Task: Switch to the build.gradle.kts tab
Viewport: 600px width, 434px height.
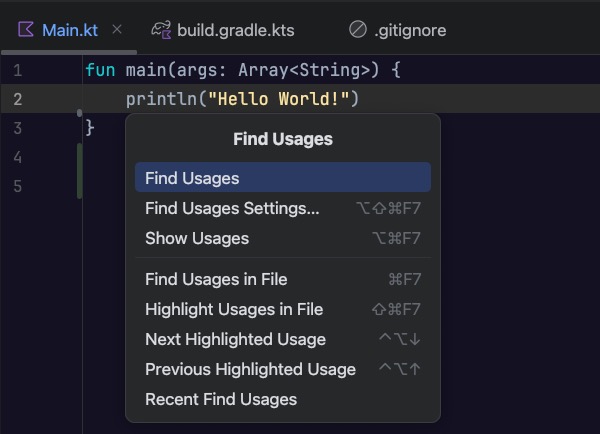Action: coord(235,30)
